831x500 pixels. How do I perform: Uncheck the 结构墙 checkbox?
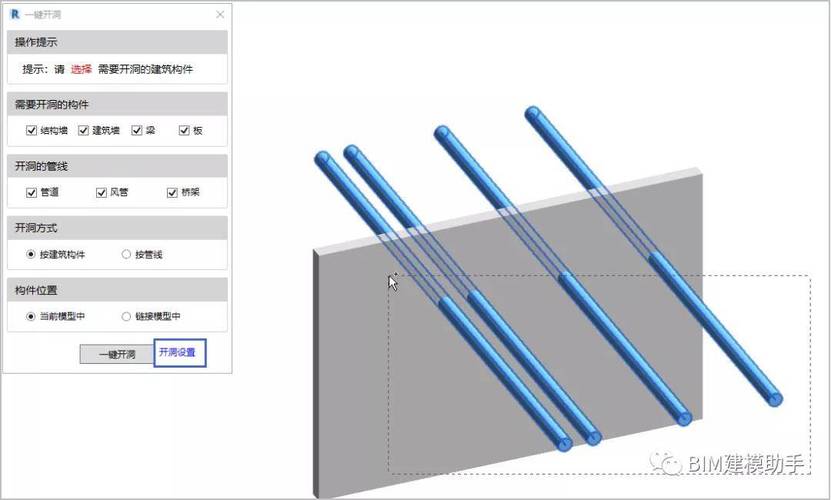pos(31,130)
